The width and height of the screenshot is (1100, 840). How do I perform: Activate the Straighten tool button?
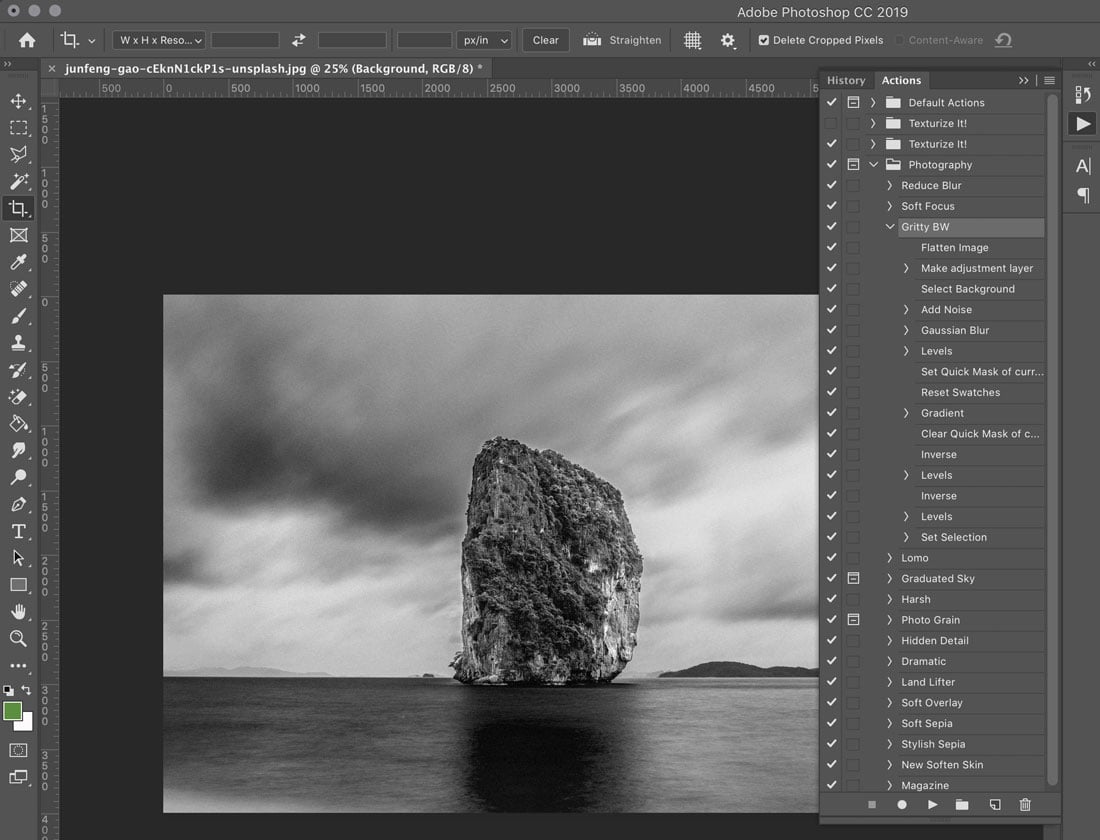point(622,40)
